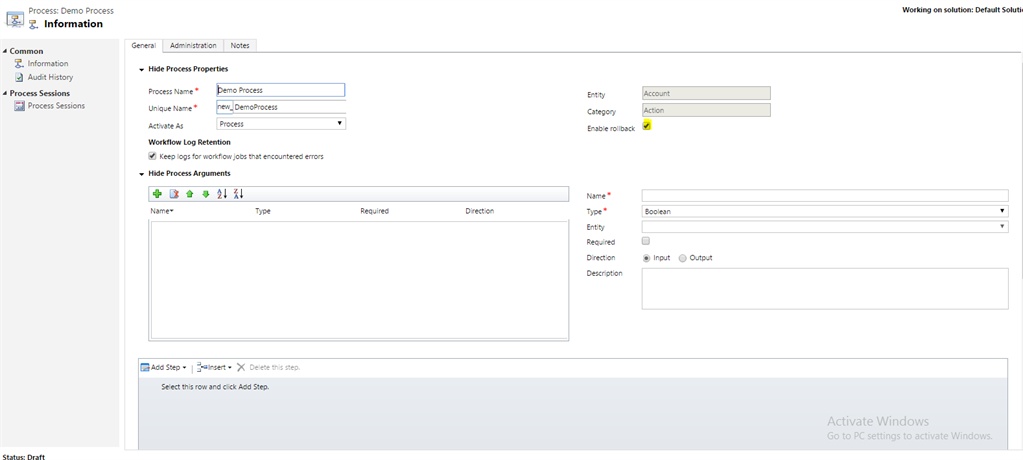This screenshot has height=460, width=1023.
Task: Click the Process Name input field
Action: pos(281,90)
